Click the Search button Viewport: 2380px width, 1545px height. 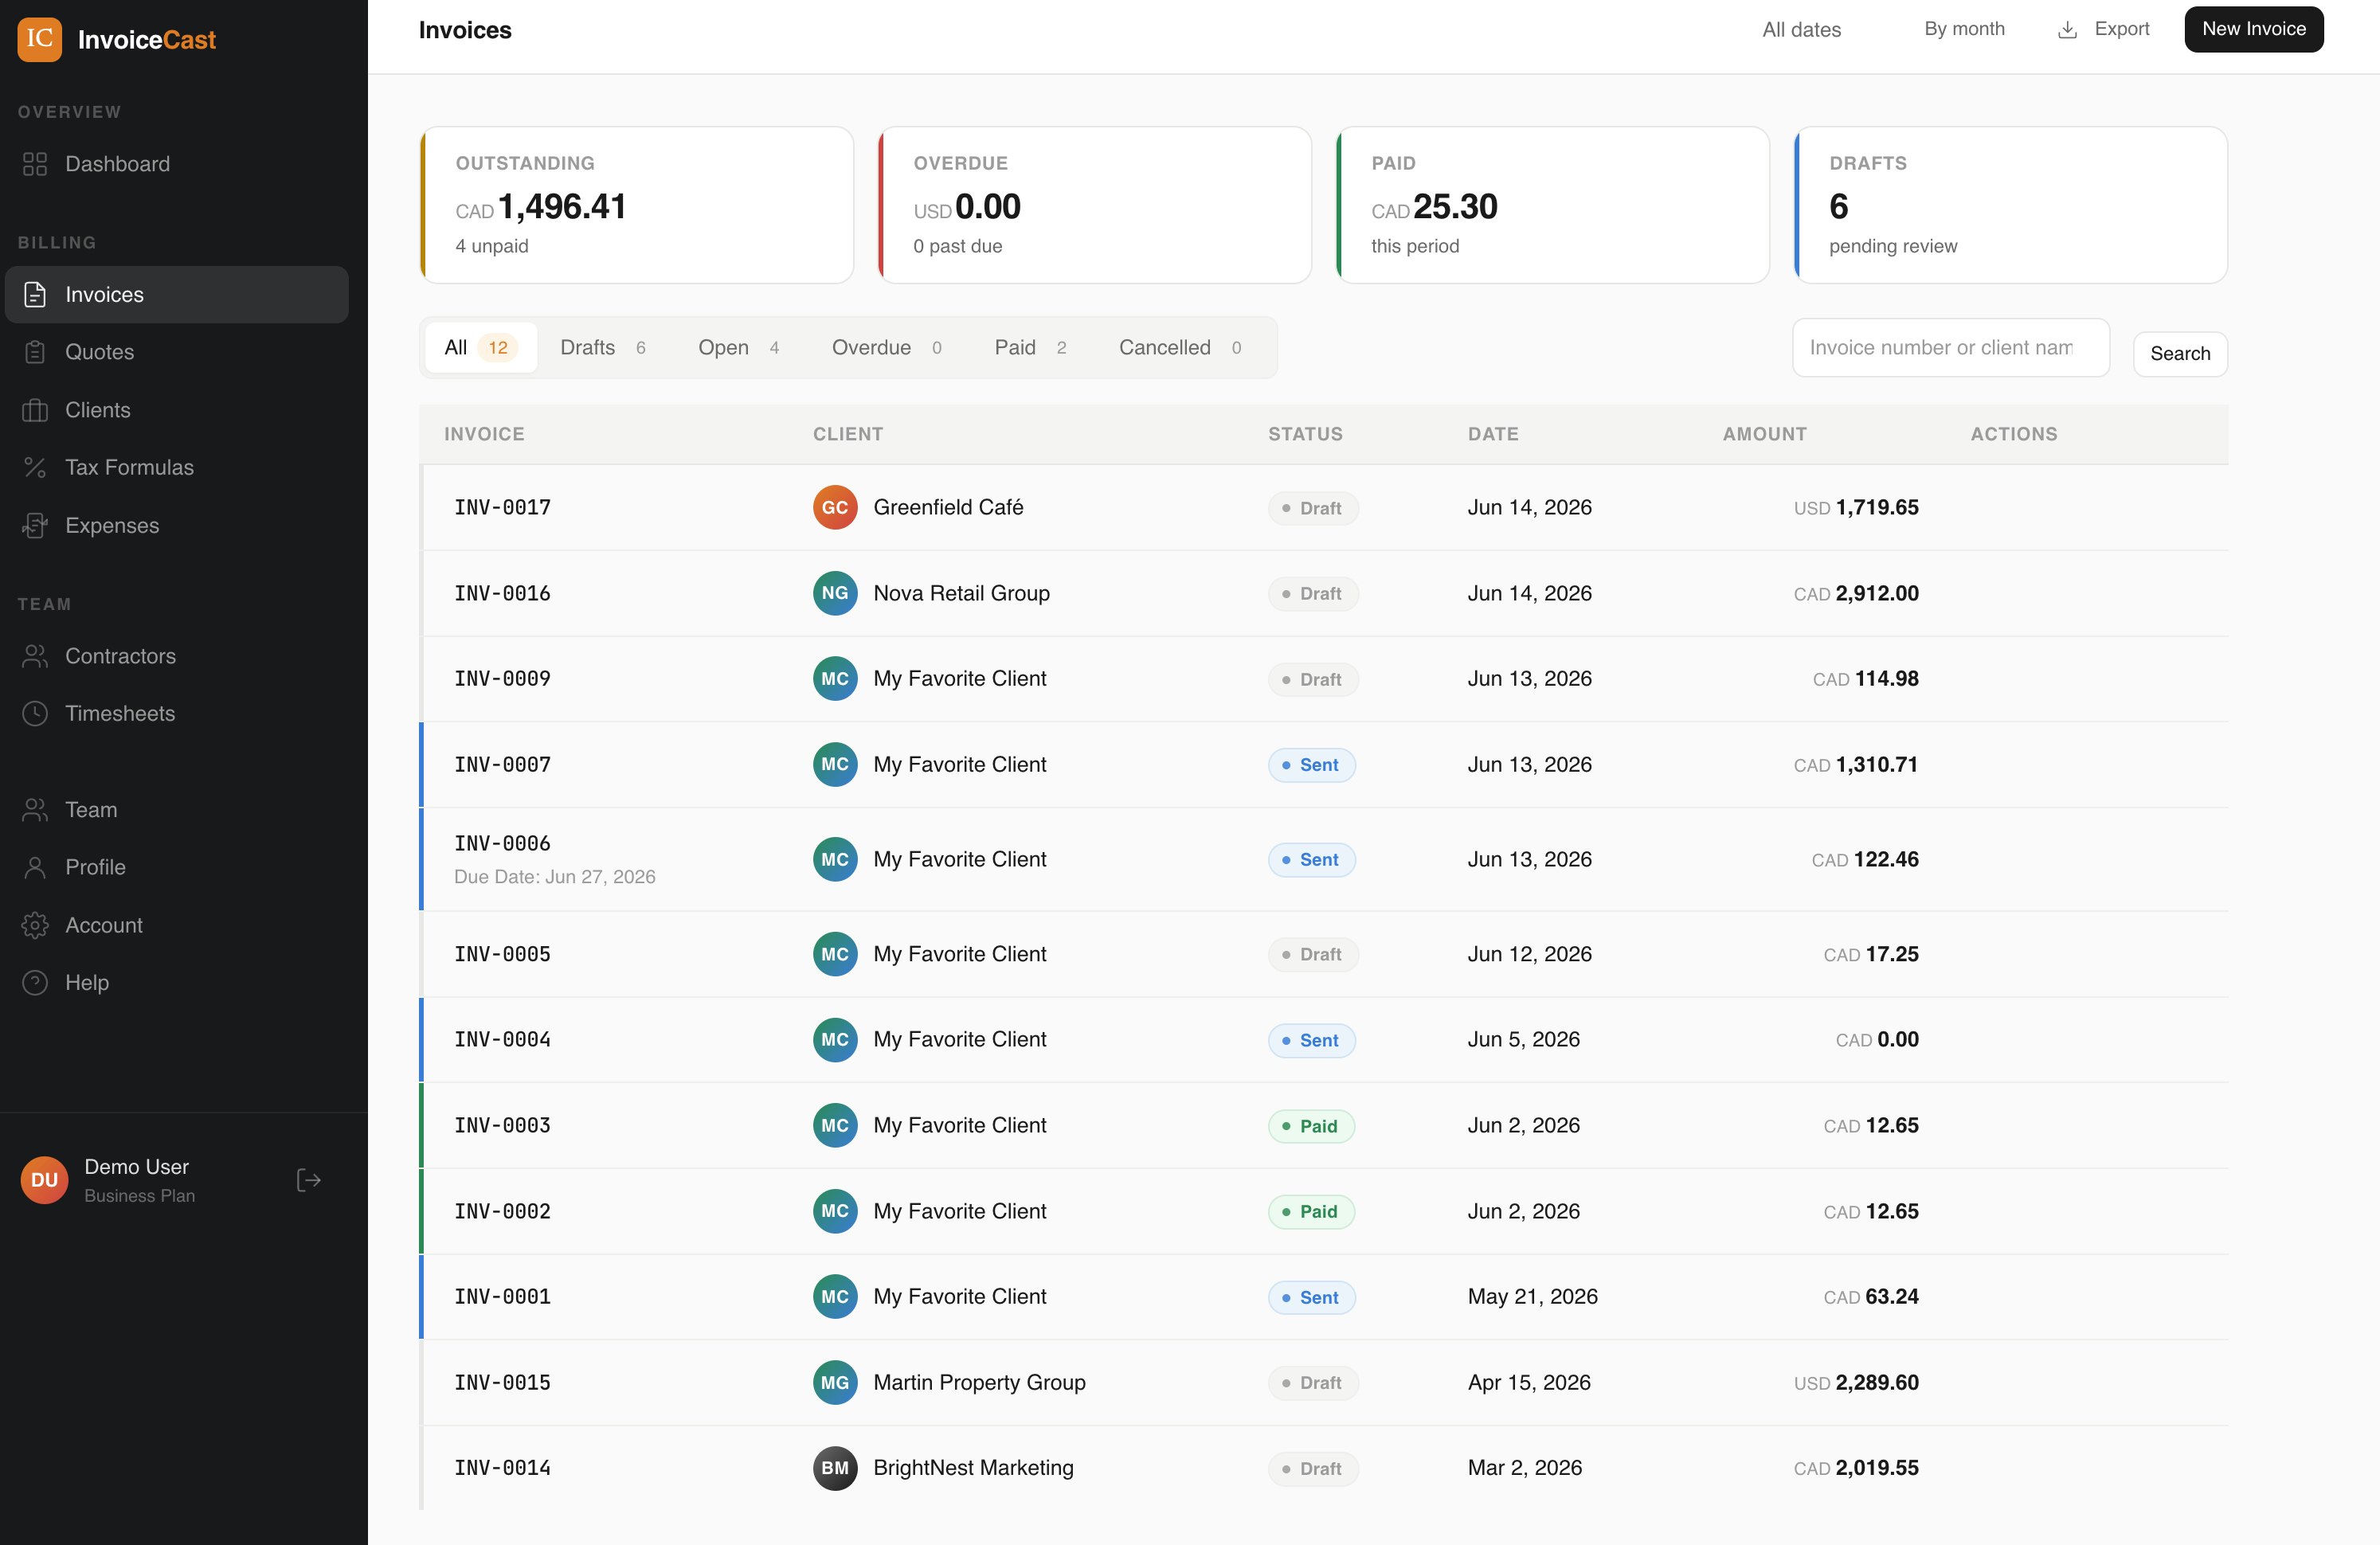(2180, 353)
